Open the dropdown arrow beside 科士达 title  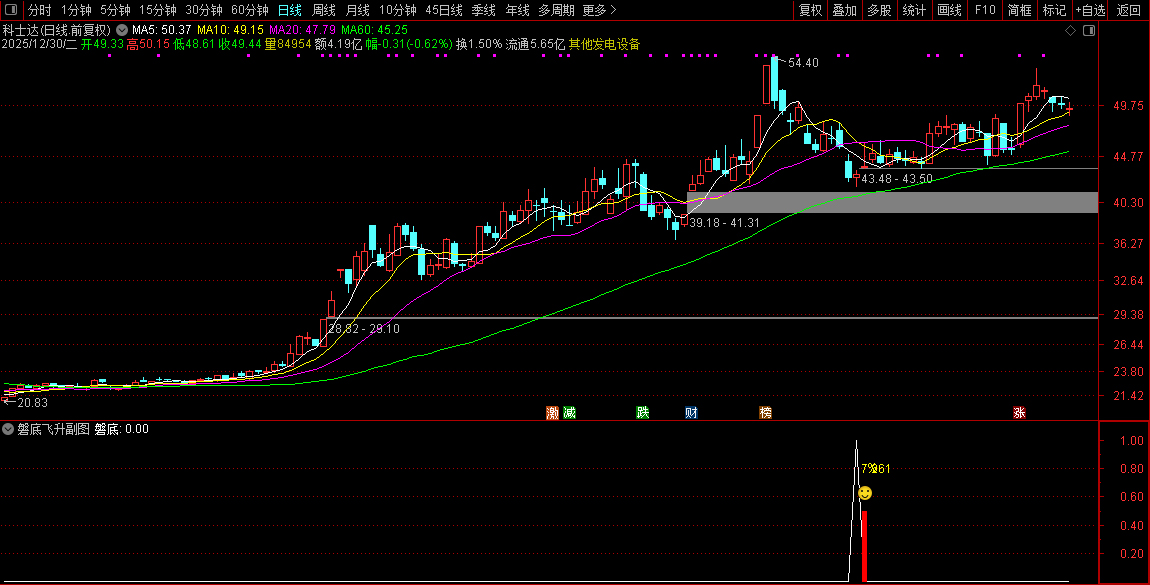tap(122, 30)
